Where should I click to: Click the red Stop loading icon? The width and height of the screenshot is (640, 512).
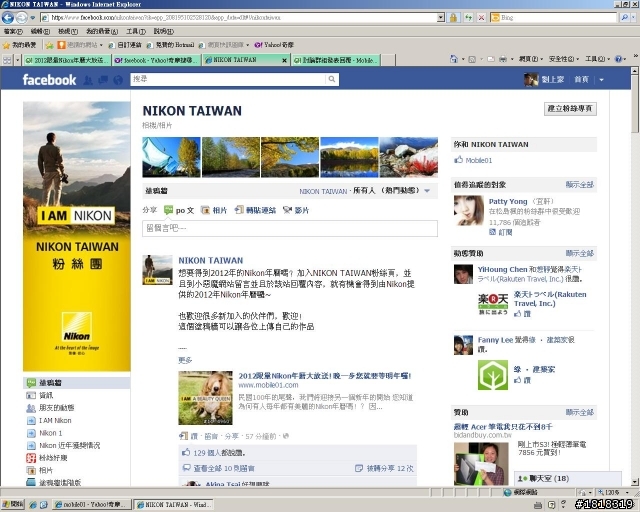click(x=482, y=18)
